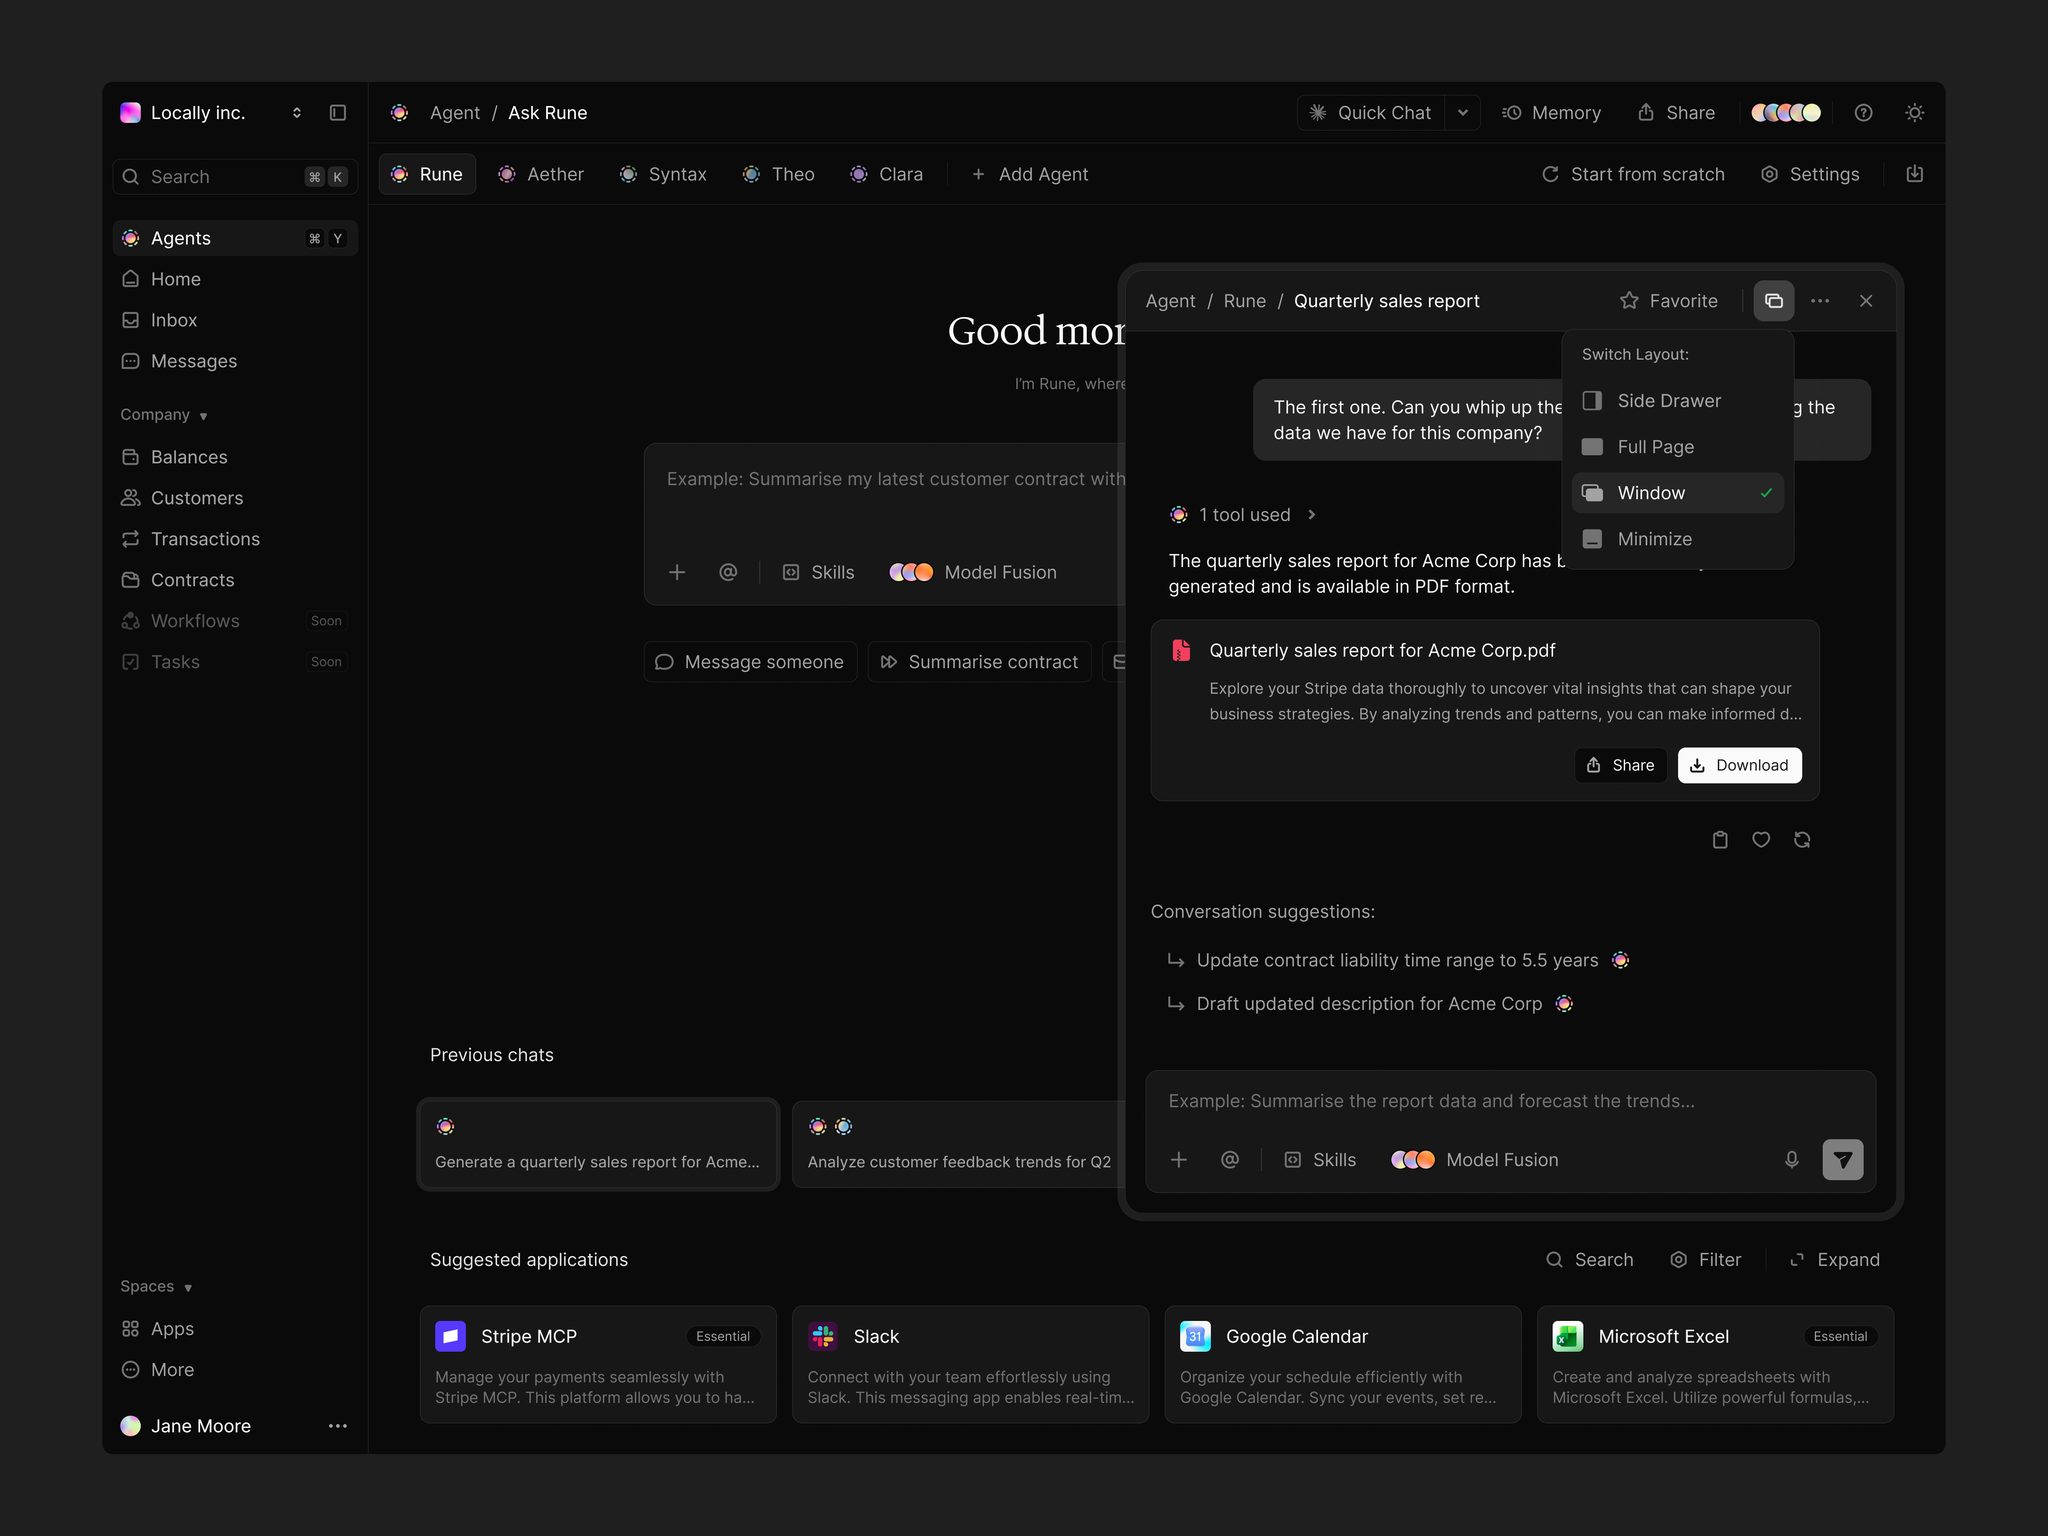This screenshot has height=1536, width=2048.
Task: Click the sidebar Search field
Action: tap(235, 177)
